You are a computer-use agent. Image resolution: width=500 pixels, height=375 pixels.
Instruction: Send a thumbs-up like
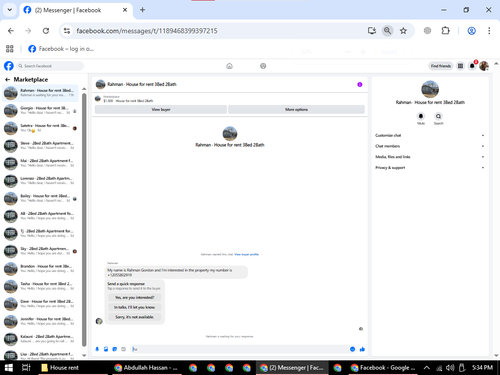362,349
